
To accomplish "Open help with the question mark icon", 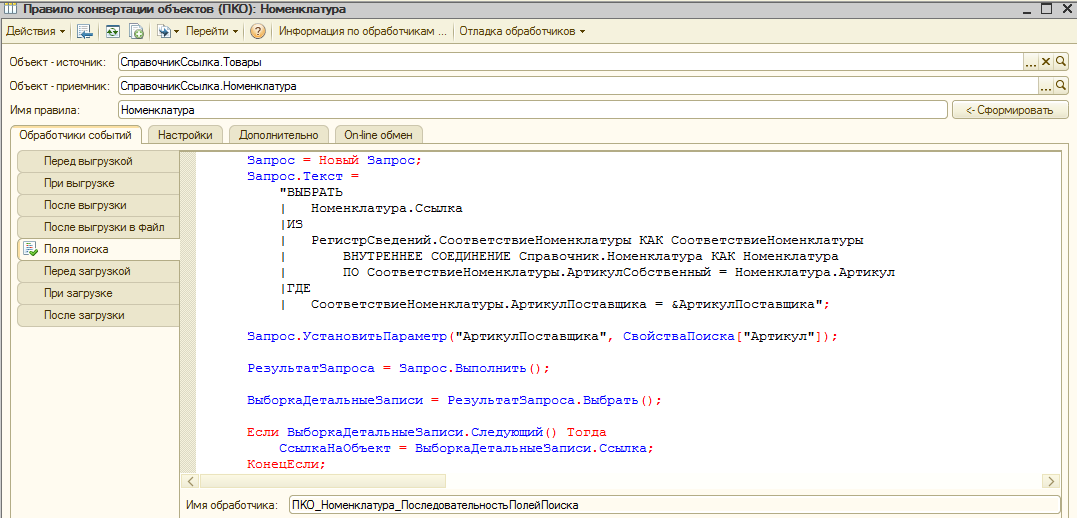I will (x=258, y=31).
